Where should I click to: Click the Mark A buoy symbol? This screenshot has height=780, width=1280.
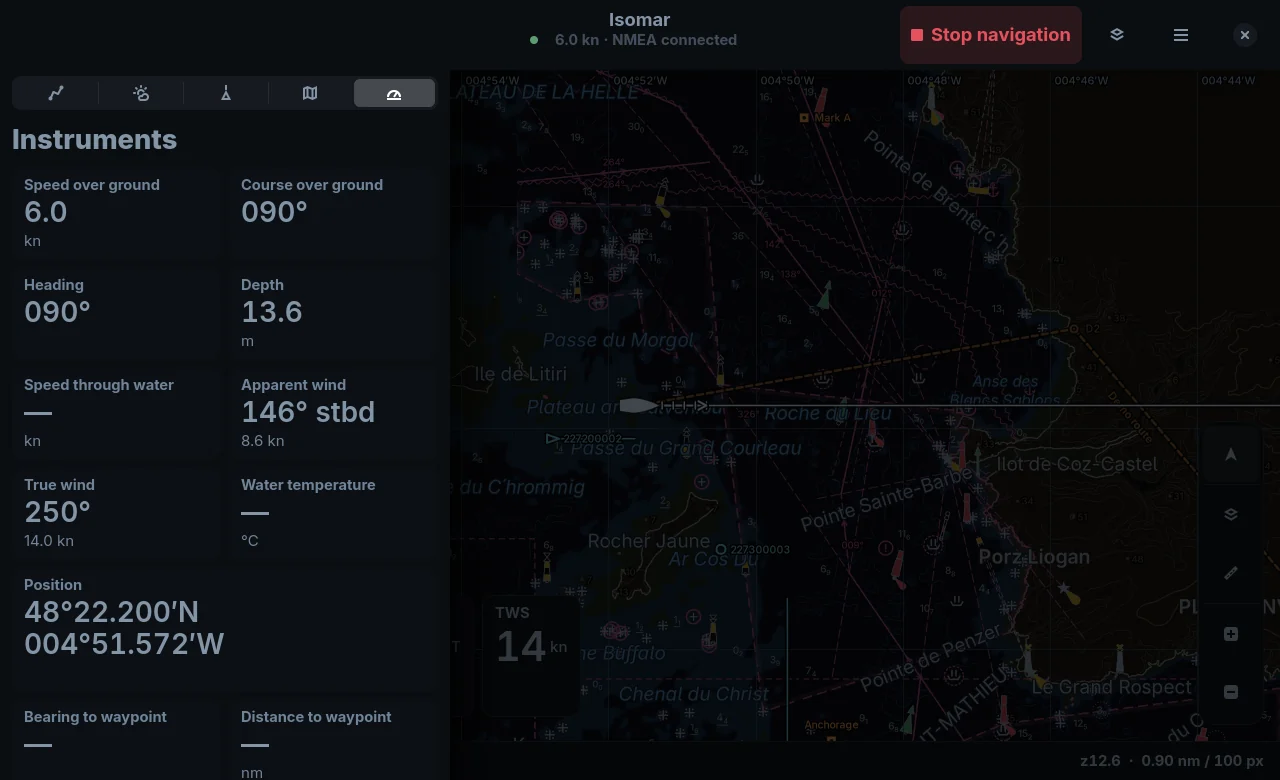tap(804, 118)
